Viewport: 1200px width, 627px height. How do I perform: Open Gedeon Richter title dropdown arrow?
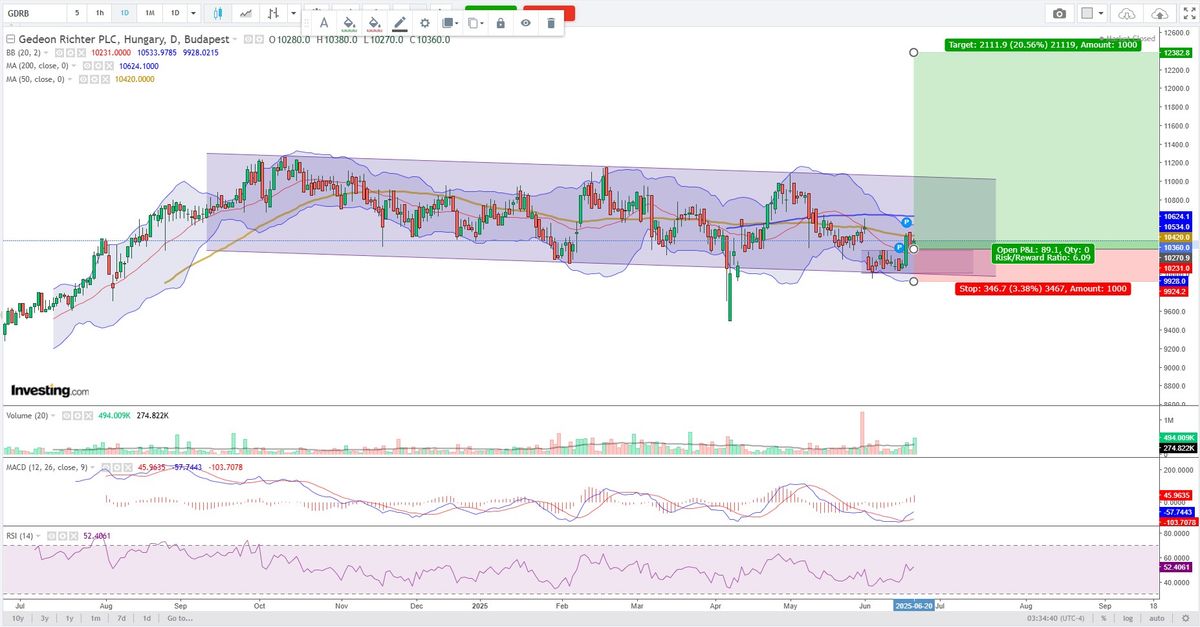(234, 38)
